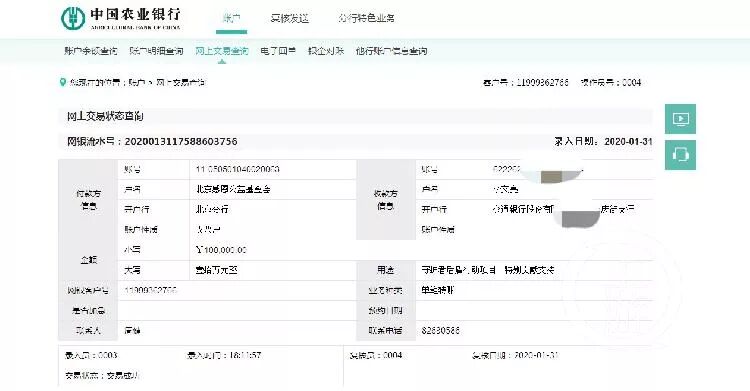Click 操作员号 0004 in header
The height and width of the screenshot is (391, 750).
[x=610, y=82]
